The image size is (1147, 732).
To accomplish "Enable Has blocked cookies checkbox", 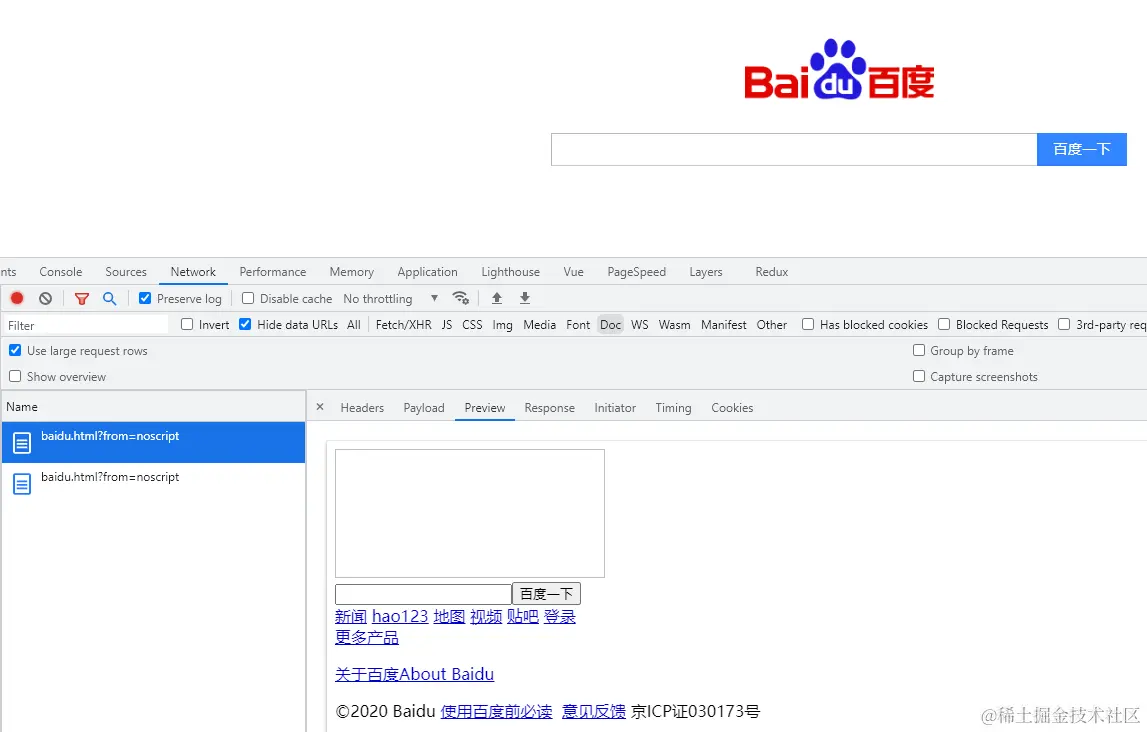I will tap(808, 324).
